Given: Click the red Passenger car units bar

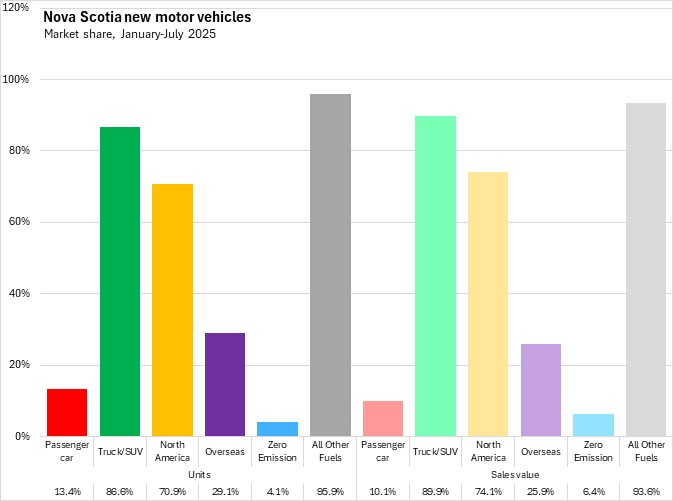Looking at the screenshot, I should 67,412.
